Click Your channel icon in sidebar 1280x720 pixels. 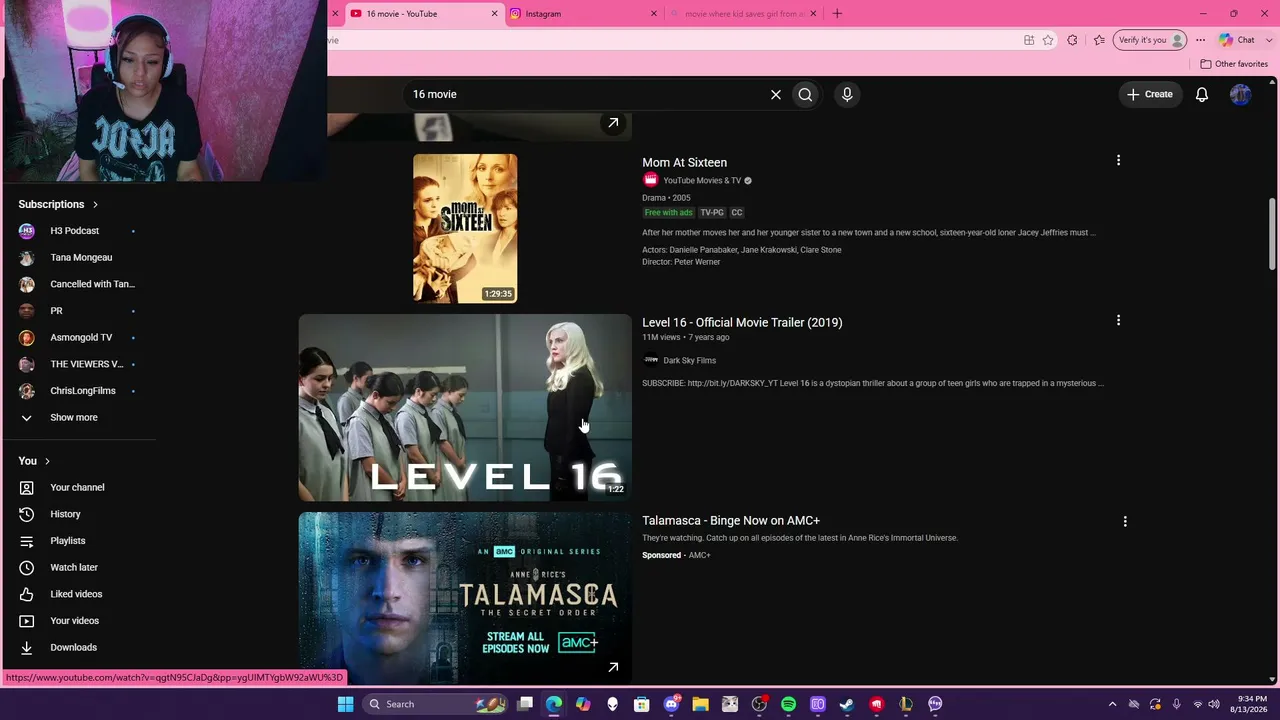click(27, 487)
